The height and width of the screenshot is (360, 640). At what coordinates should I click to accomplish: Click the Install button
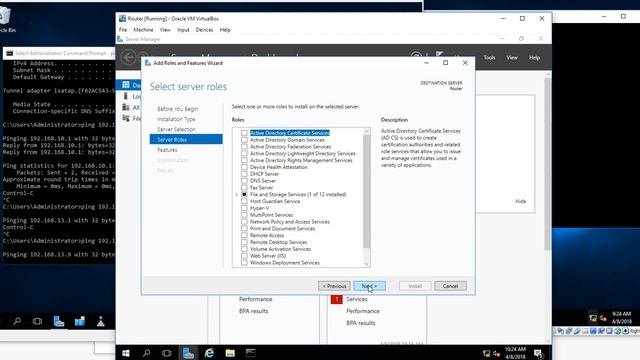coord(415,286)
